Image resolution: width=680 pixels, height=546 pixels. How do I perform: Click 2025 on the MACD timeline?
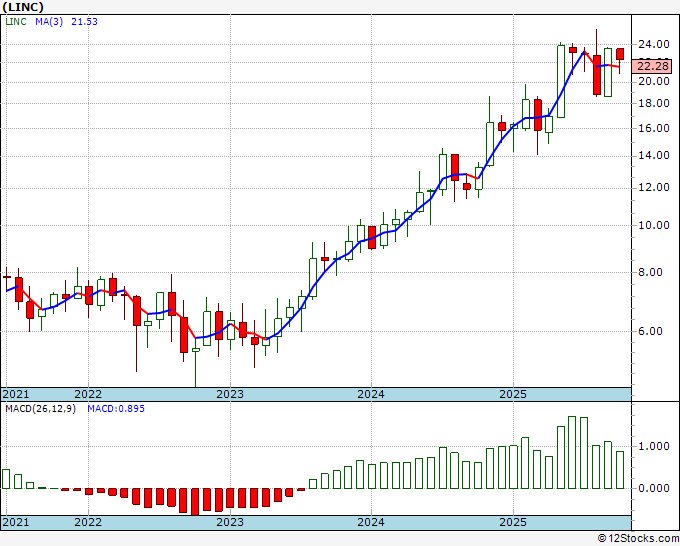click(513, 522)
